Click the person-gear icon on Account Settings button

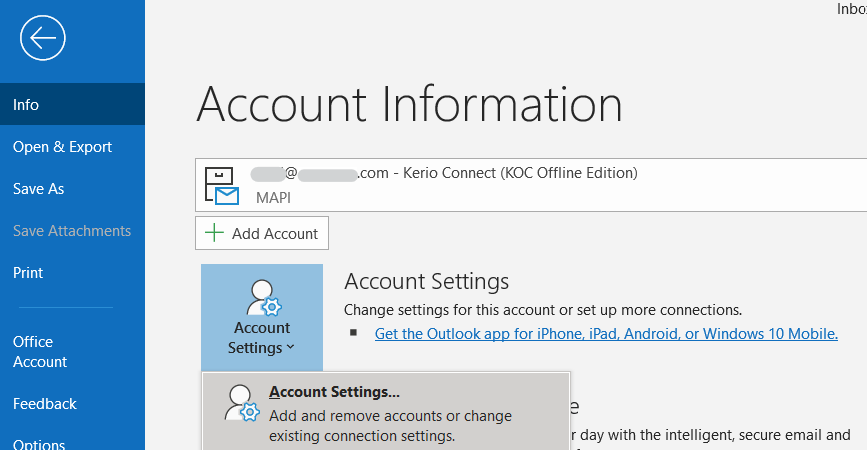click(x=264, y=298)
